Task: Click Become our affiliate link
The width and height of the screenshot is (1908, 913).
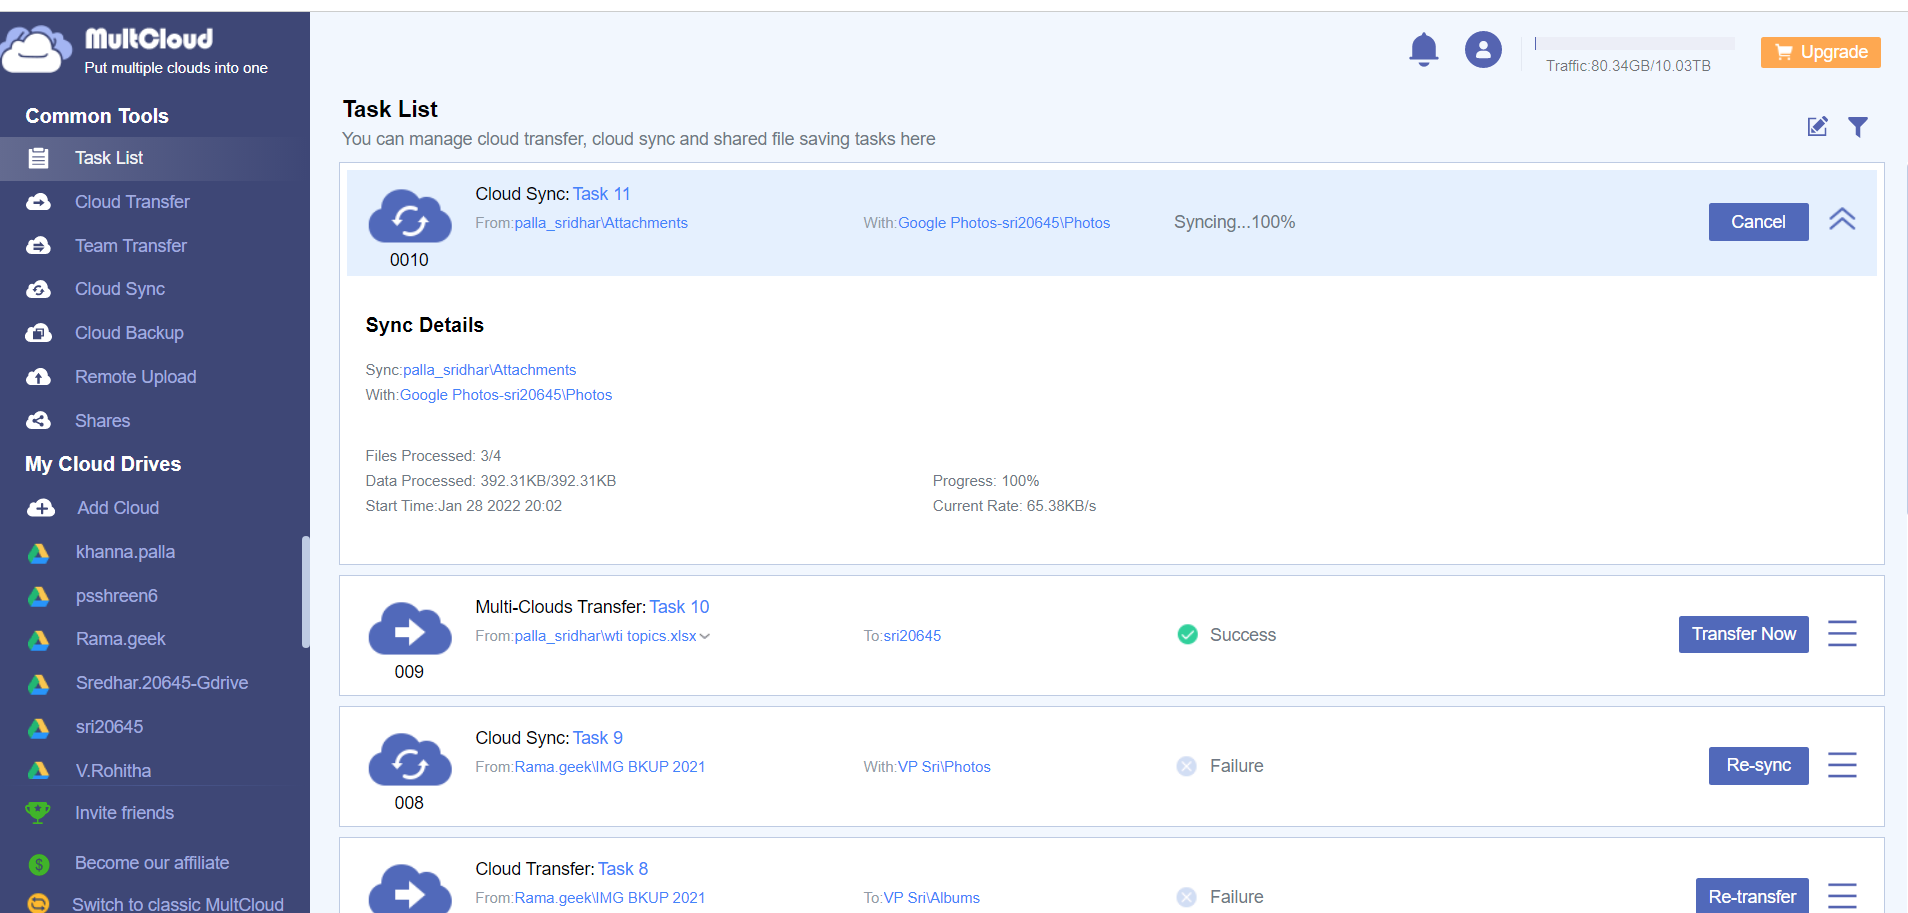Action: click(152, 863)
